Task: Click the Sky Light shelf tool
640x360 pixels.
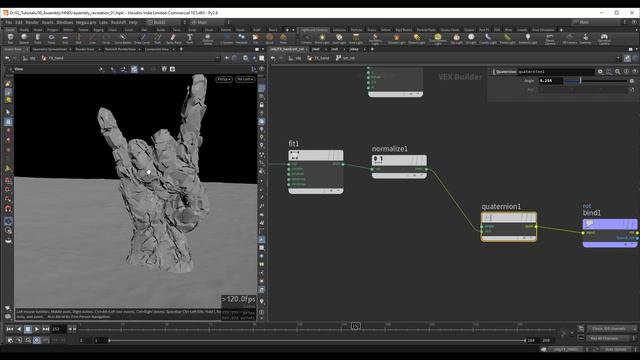Action: coord(456,38)
